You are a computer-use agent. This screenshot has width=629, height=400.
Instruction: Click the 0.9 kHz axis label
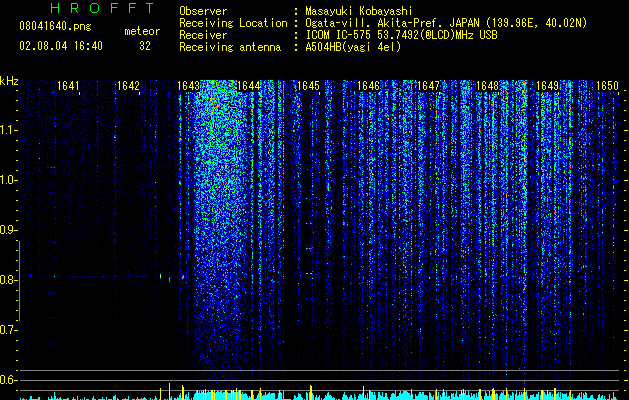pos(8,230)
